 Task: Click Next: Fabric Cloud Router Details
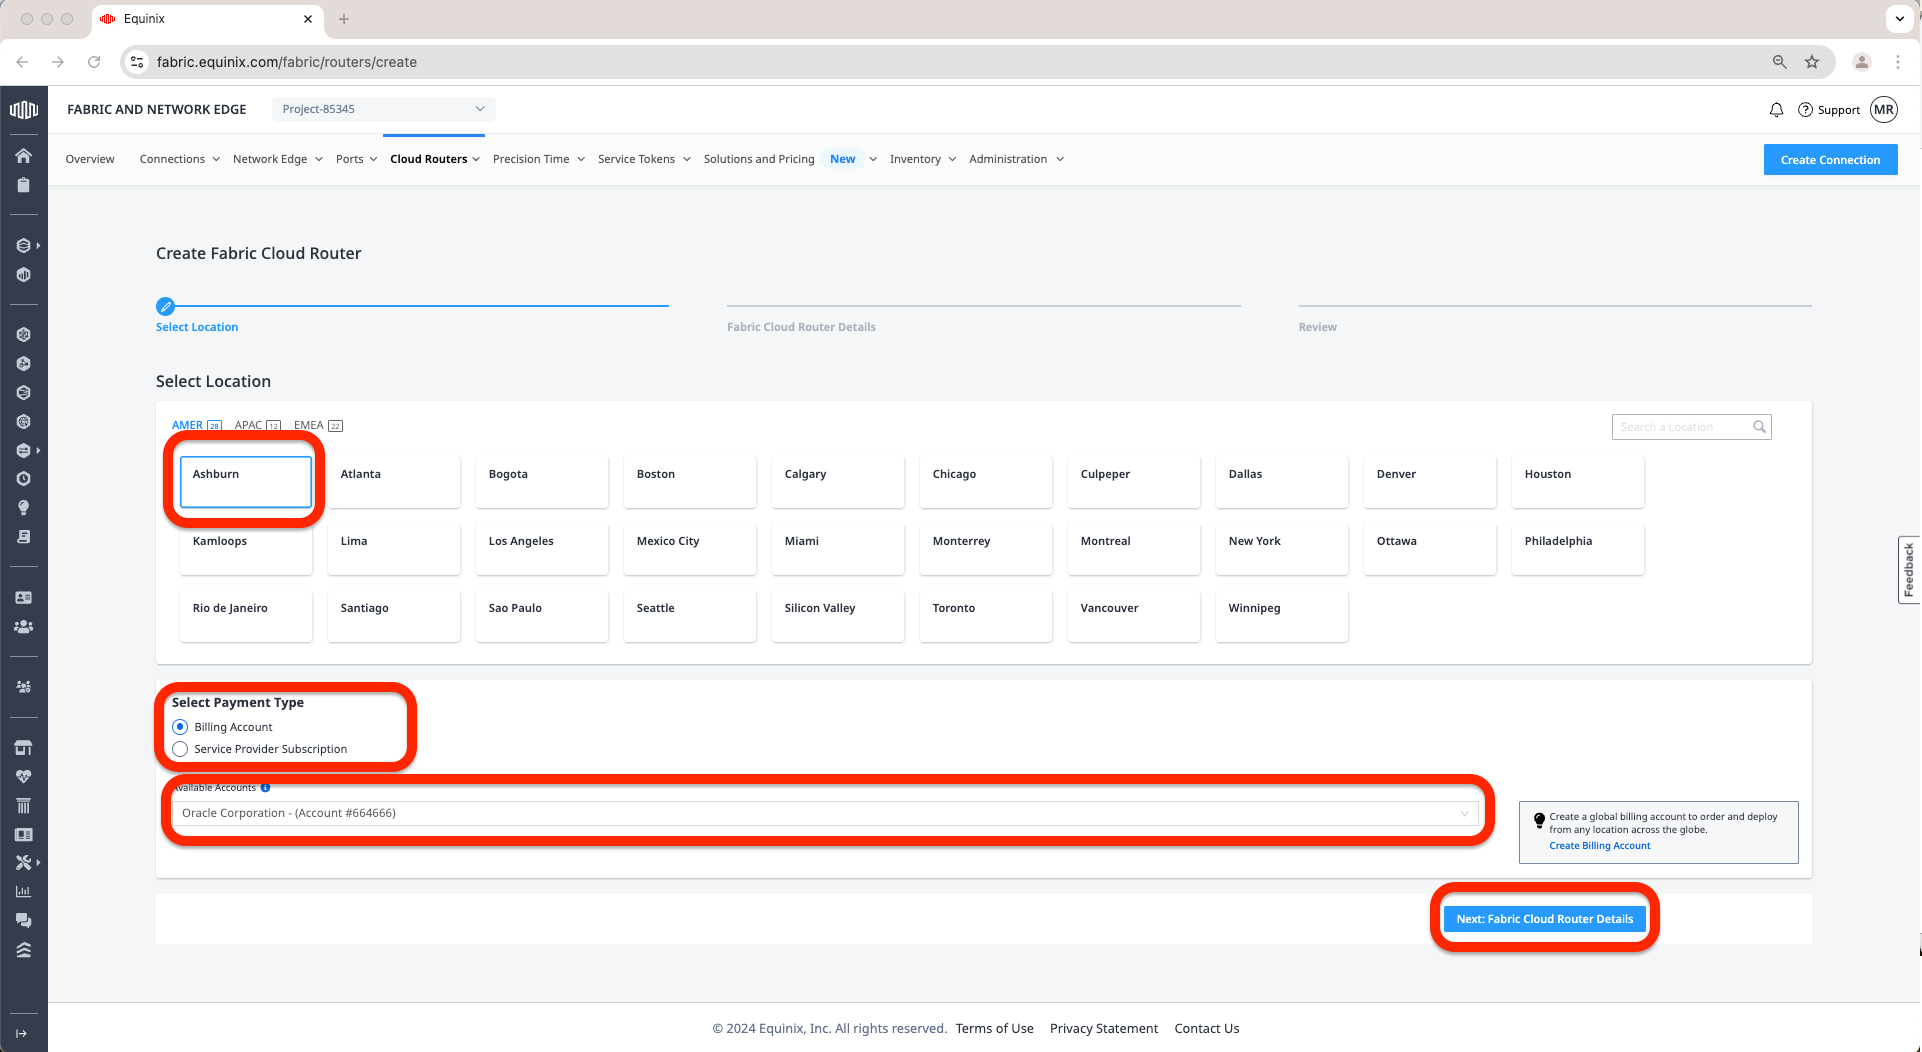click(1544, 919)
